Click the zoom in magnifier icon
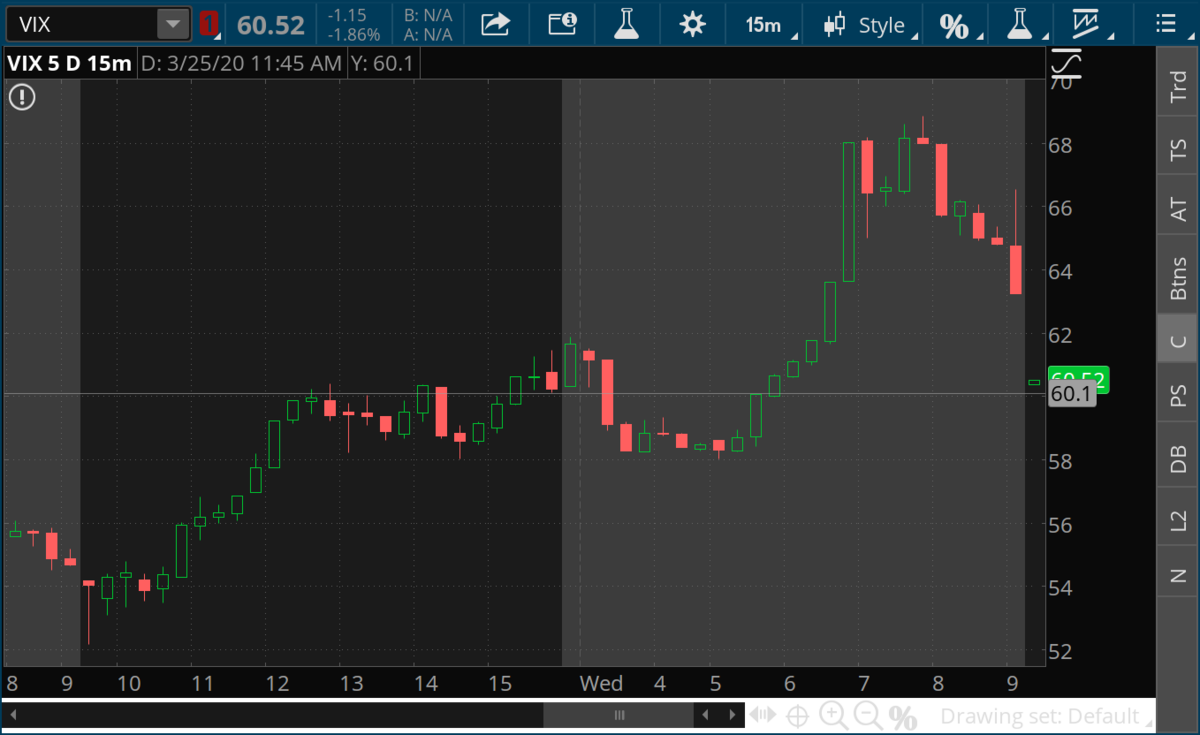This screenshot has width=1200, height=735. click(832, 715)
